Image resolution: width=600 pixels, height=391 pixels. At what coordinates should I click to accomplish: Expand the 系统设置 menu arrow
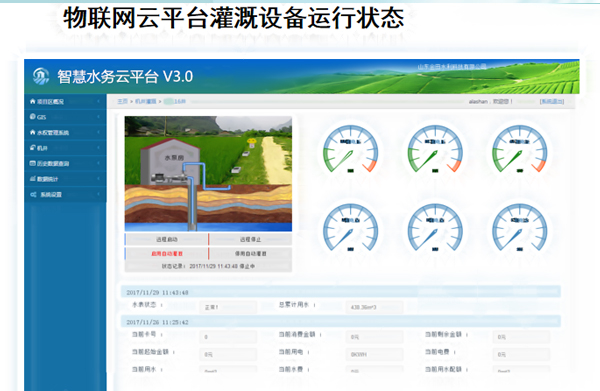[x=99, y=194]
